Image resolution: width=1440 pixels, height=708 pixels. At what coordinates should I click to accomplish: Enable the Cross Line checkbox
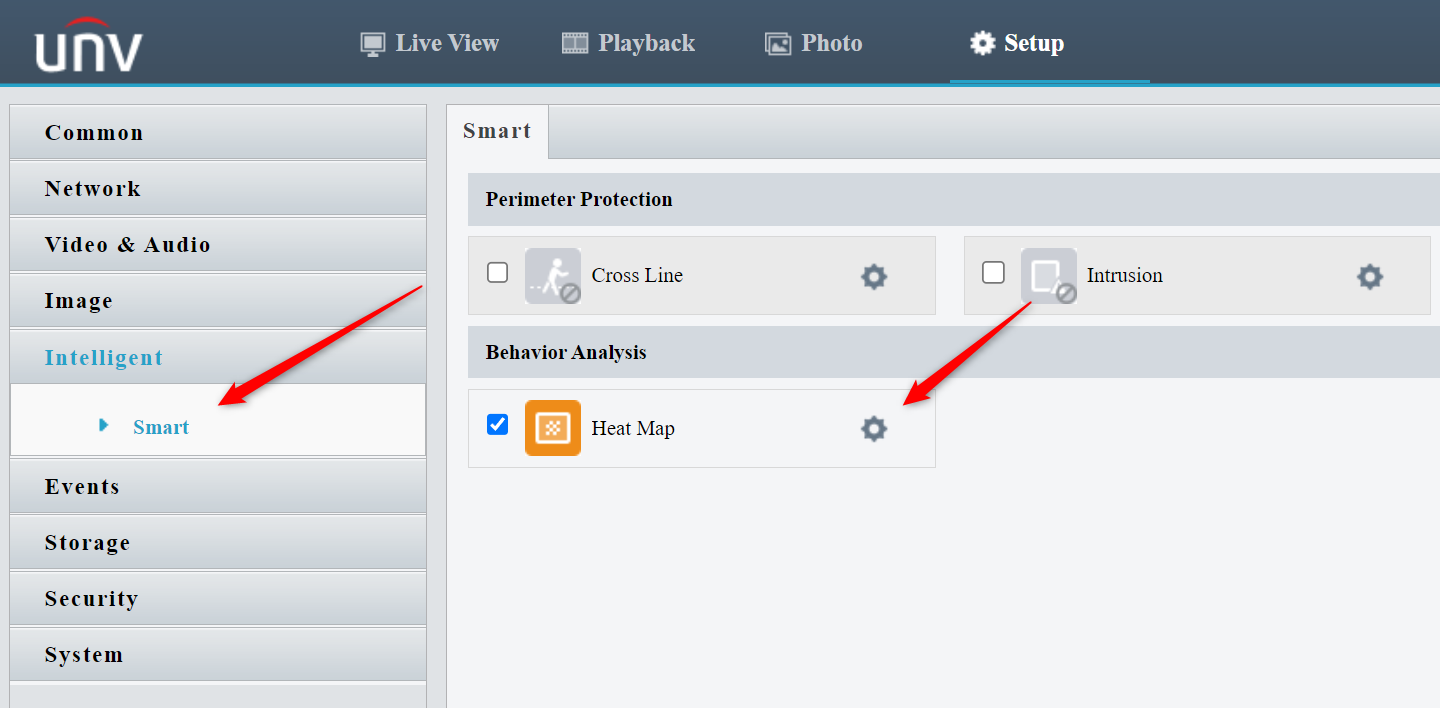pyautogui.click(x=497, y=272)
